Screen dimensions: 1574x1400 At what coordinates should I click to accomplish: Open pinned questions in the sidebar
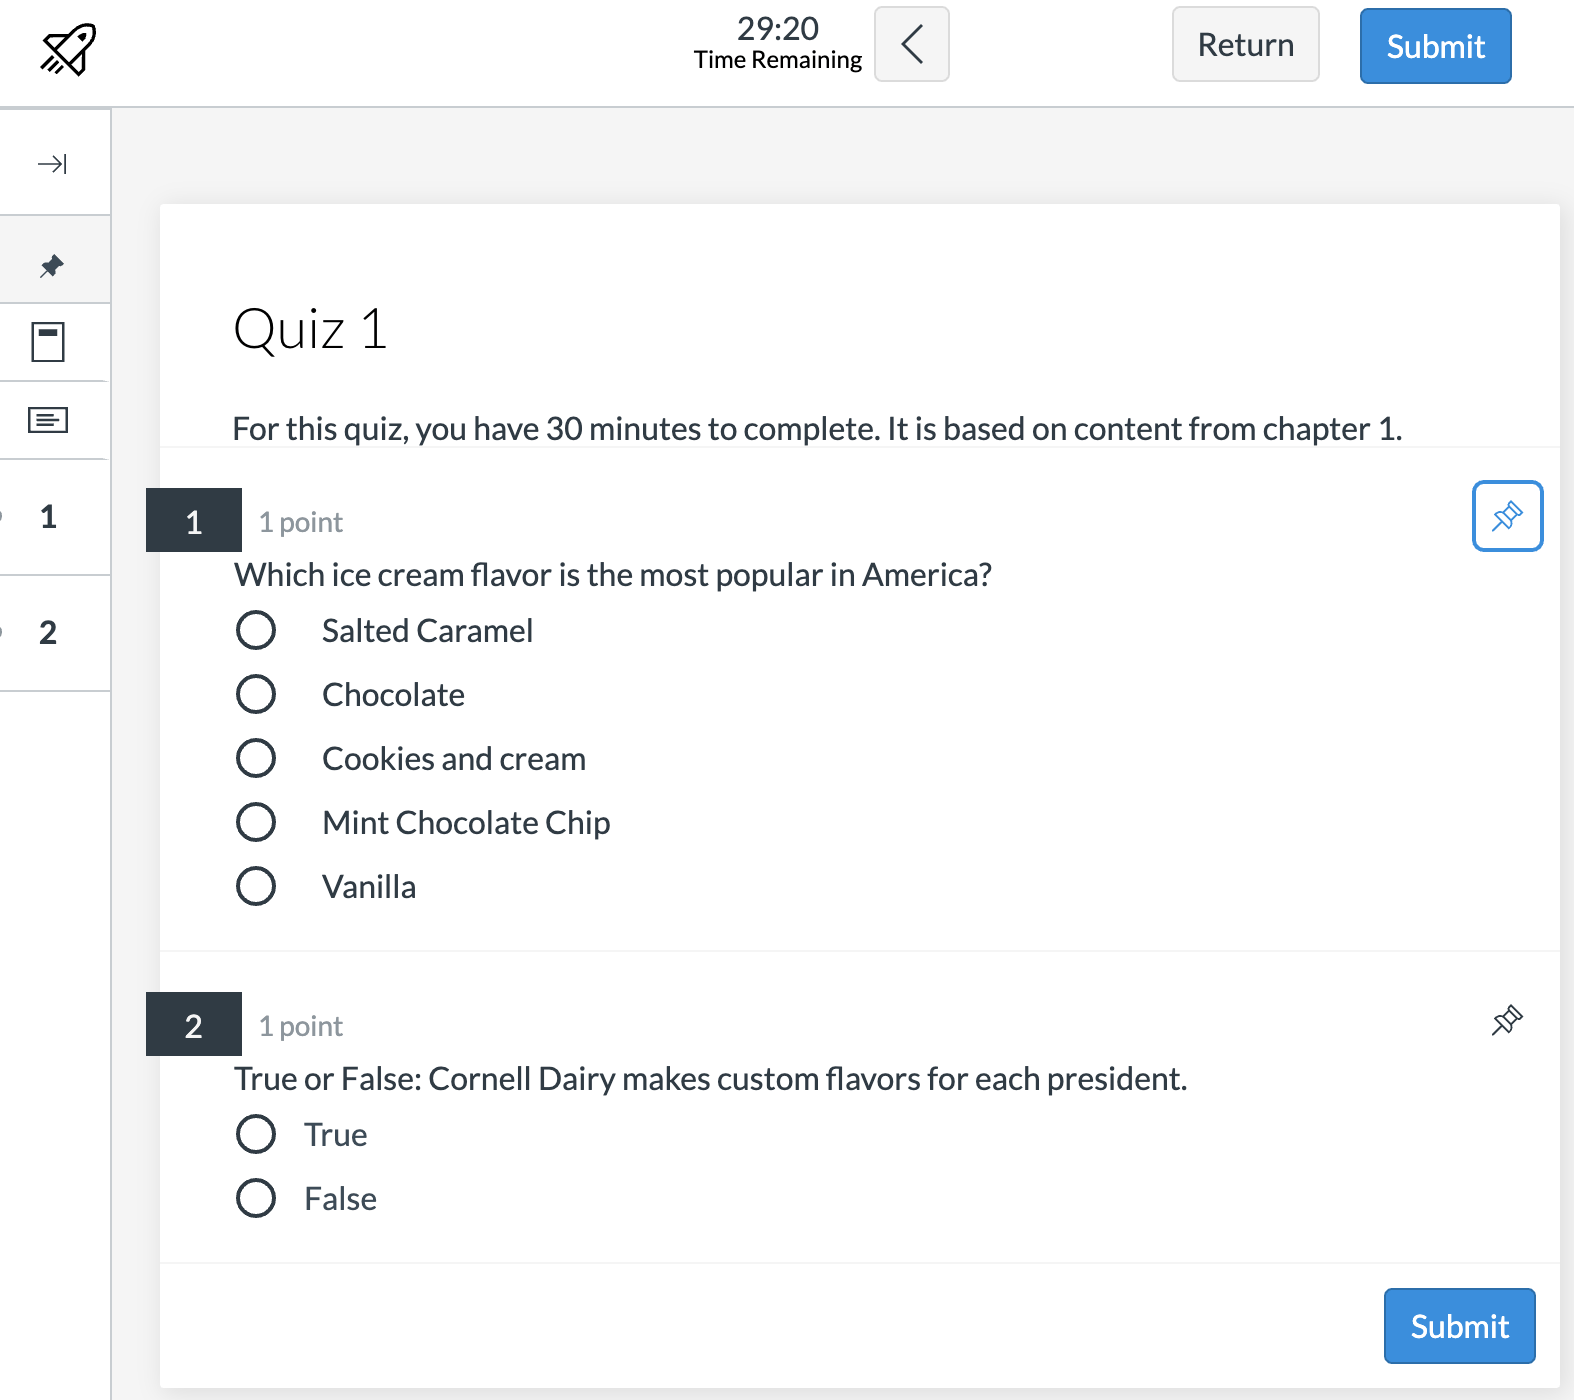tap(52, 265)
